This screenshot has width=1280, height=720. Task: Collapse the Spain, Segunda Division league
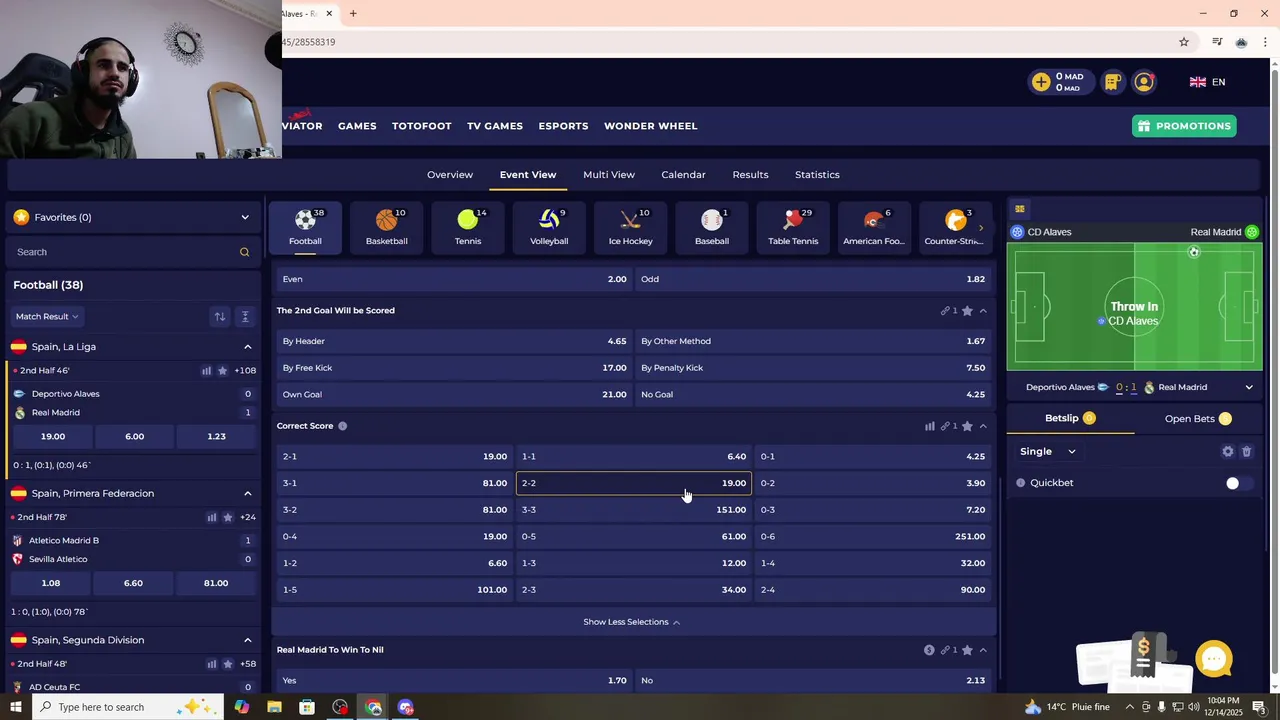248,640
